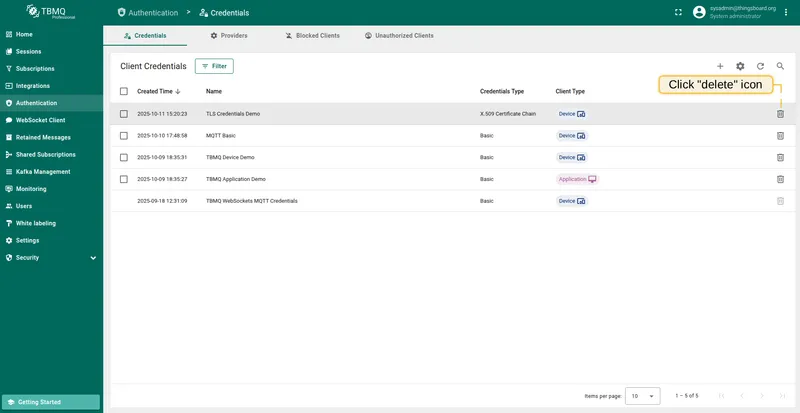Open WebSocket Client in sidebar
Screen dimensions: 800x413
51,120
